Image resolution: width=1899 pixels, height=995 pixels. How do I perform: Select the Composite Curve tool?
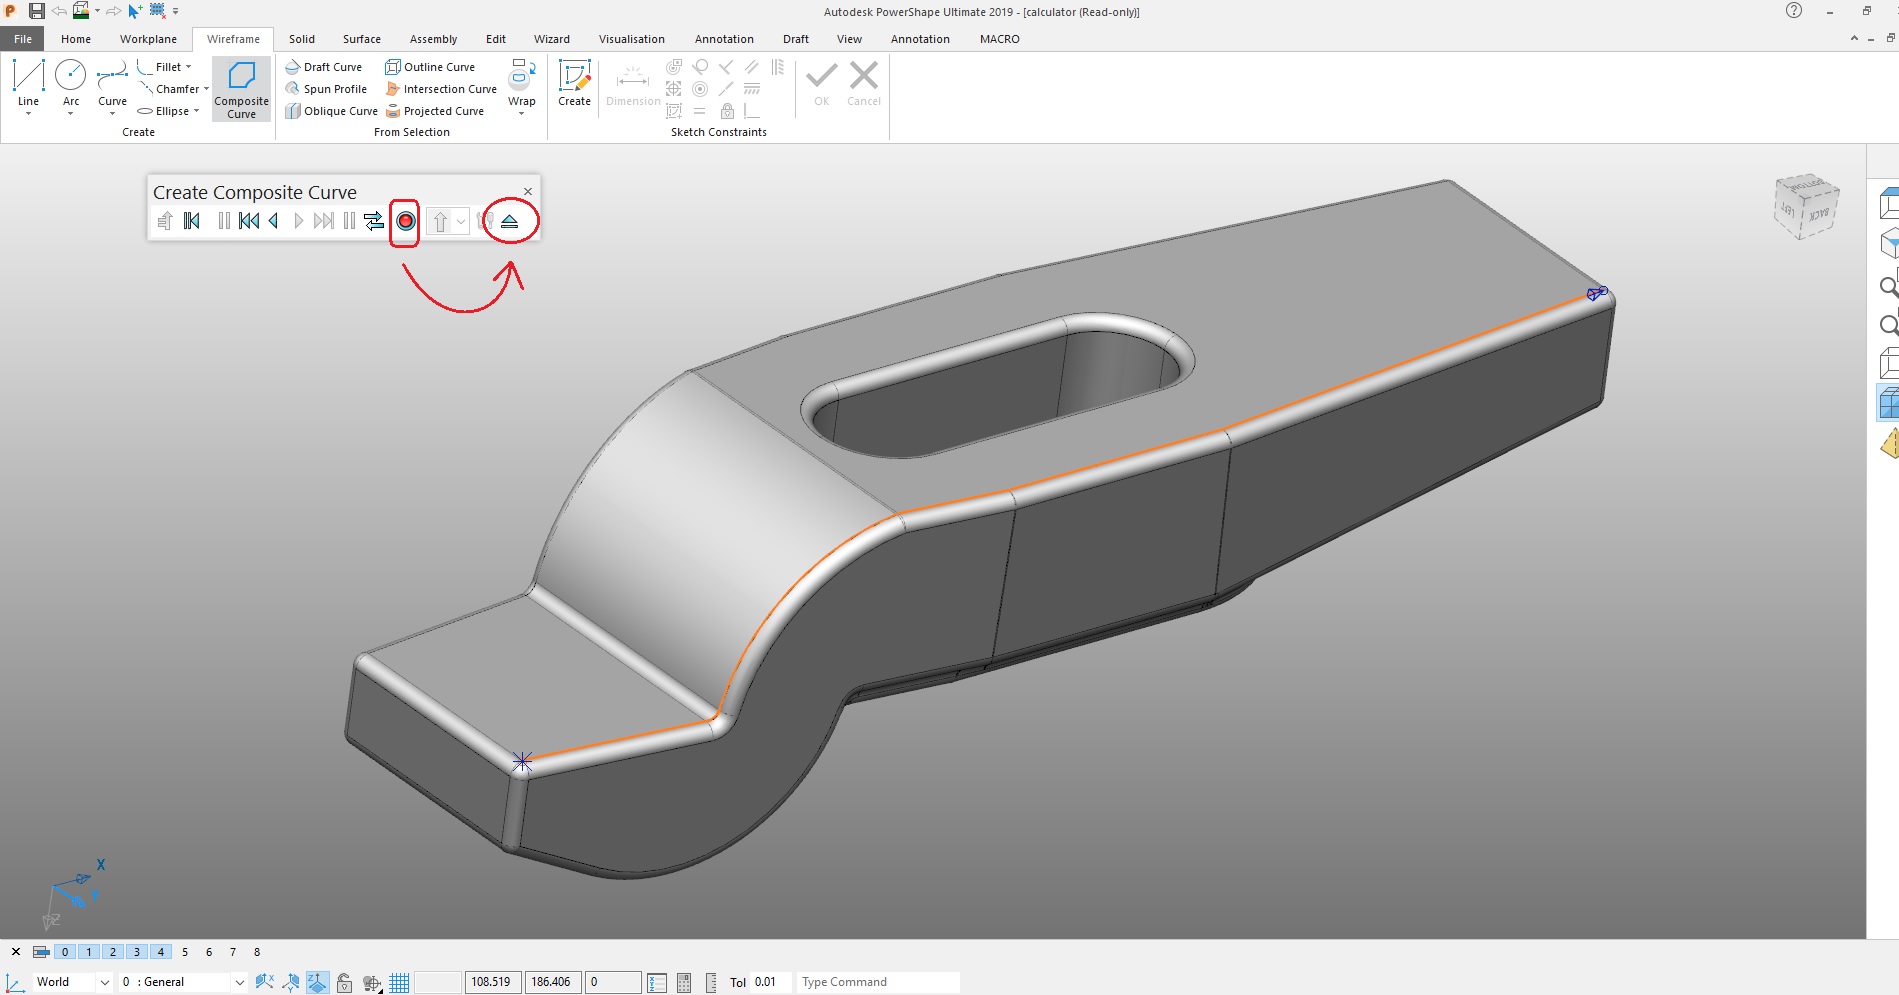pos(240,88)
